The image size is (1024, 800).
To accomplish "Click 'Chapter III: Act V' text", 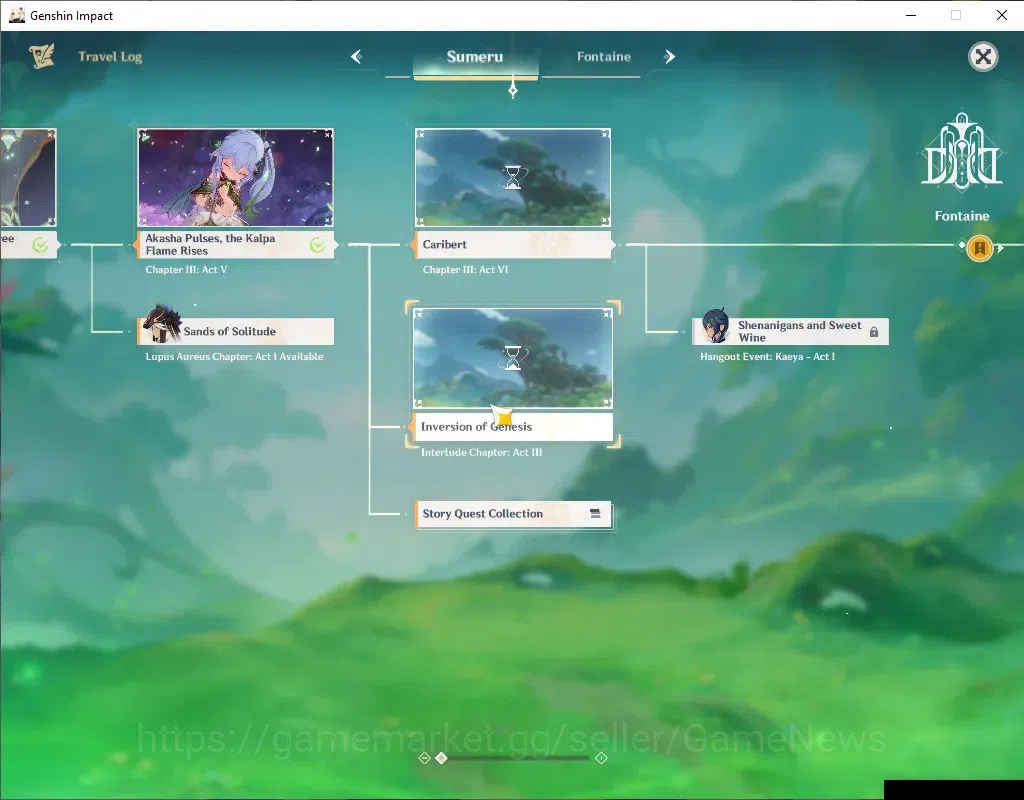I will click(186, 270).
